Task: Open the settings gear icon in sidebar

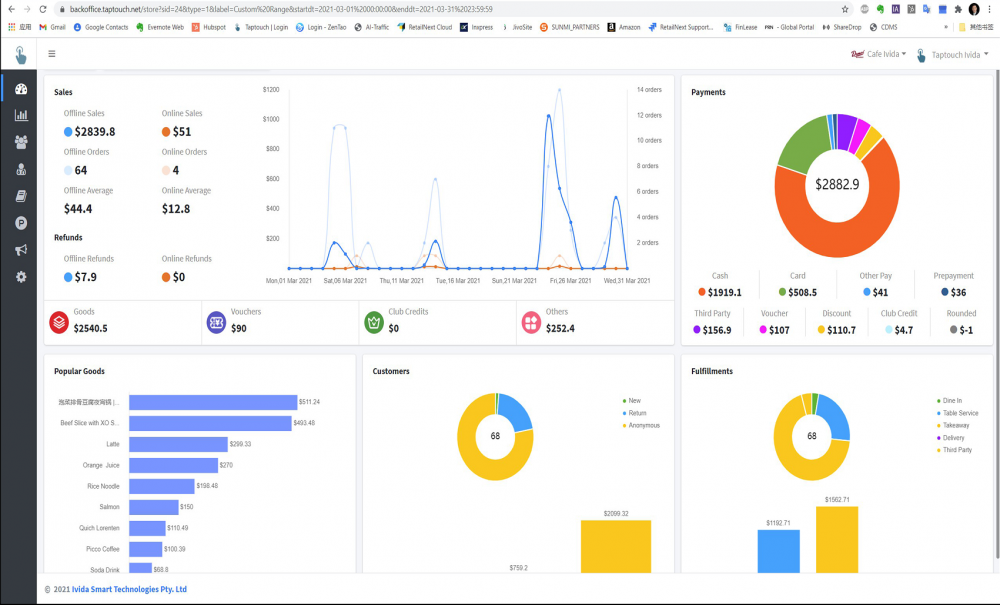Action: 21,277
